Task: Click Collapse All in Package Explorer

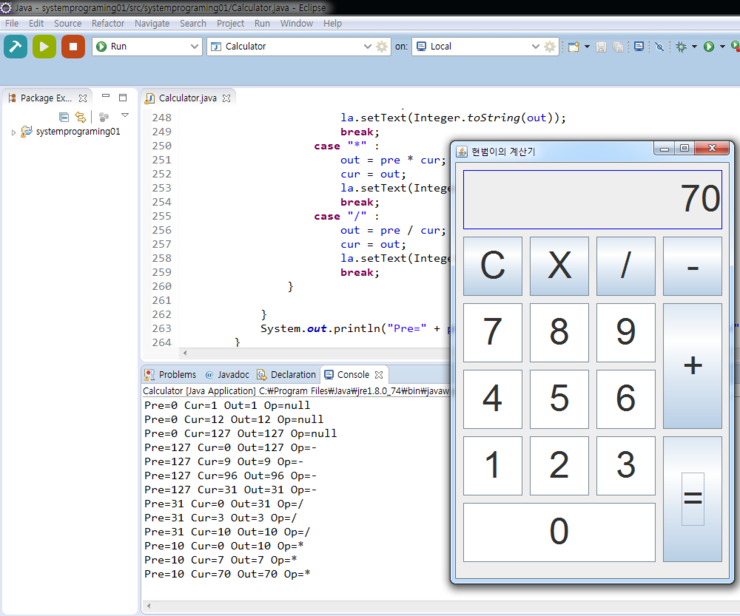Action: point(64,117)
